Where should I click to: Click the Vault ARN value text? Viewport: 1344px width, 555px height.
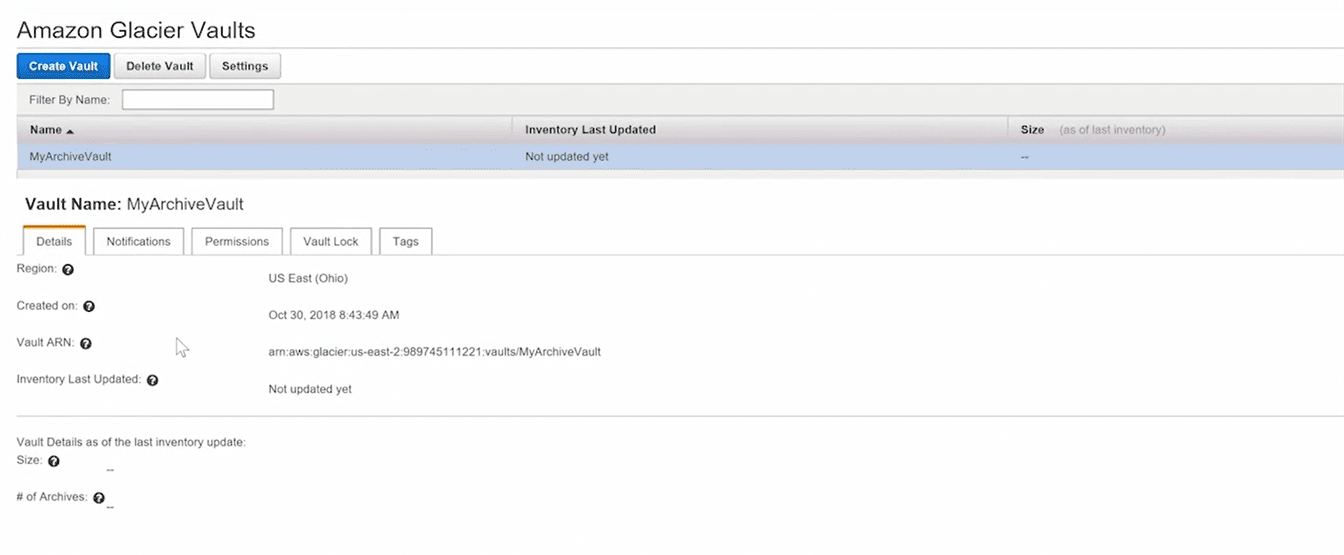point(434,352)
